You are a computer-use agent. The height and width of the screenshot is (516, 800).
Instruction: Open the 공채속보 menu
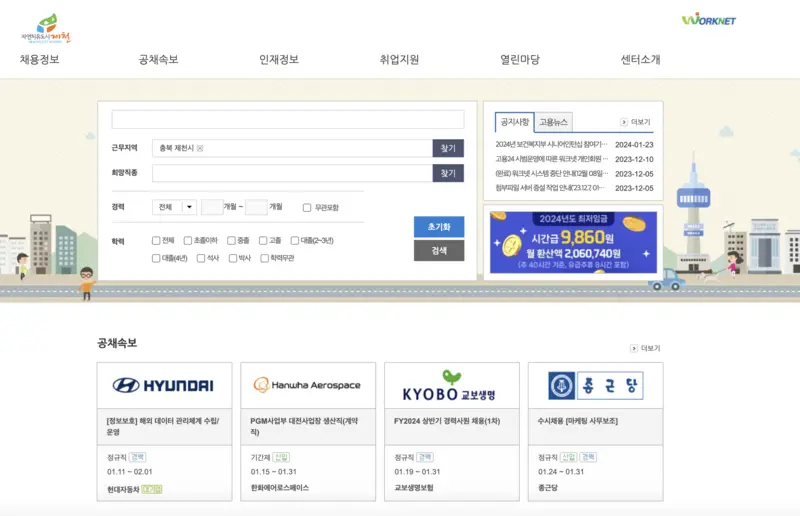[x=159, y=60]
